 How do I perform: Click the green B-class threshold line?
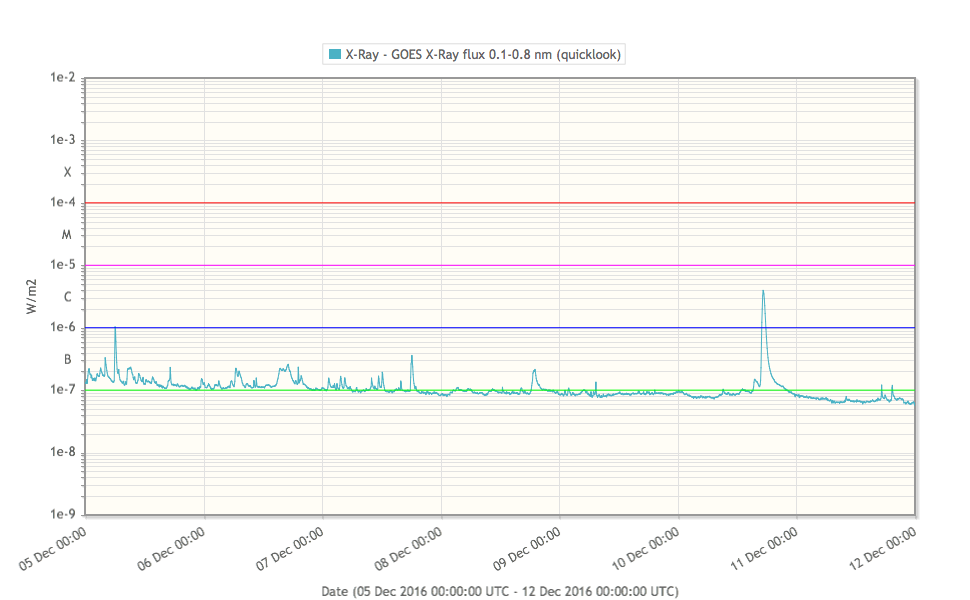click(500, 390)
